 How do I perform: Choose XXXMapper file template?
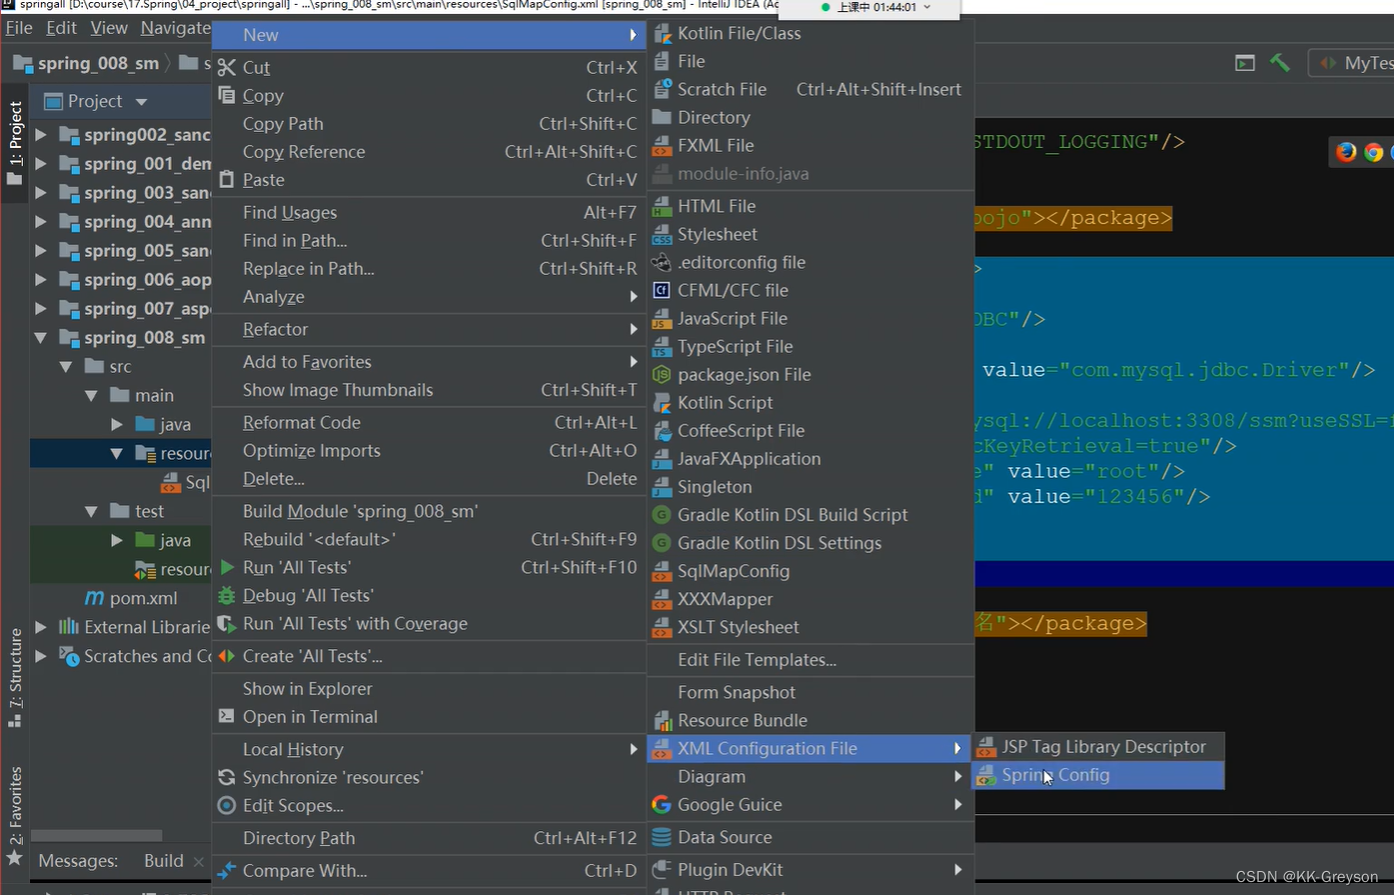[810, 600]
